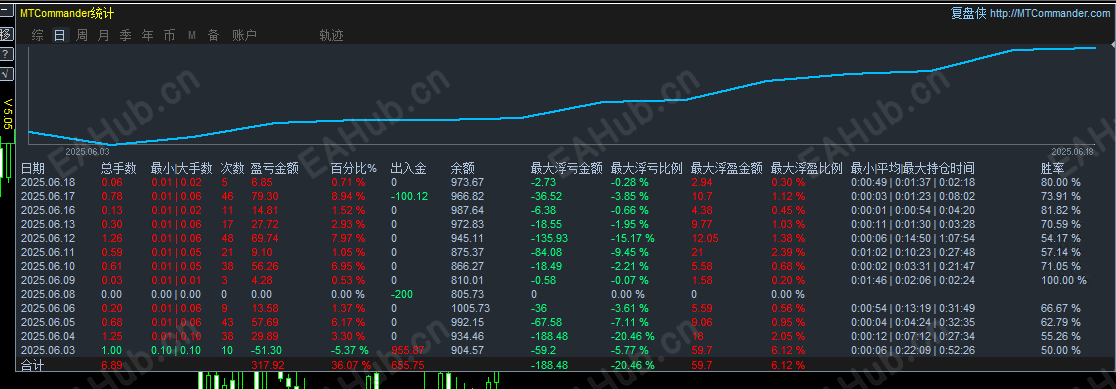This screenshot has width=1116, height=389.
Task: Click the -100.12 withdrawal value
Action: (x=409, y=196)
